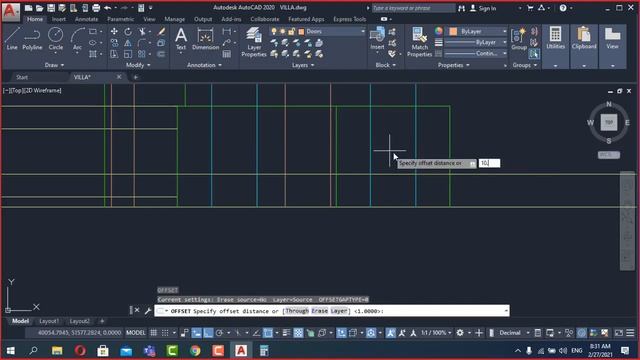Screen dimensions: 640x360
Task: Toggle drawing grid display in status bar
Action: [x=153, y=333]
